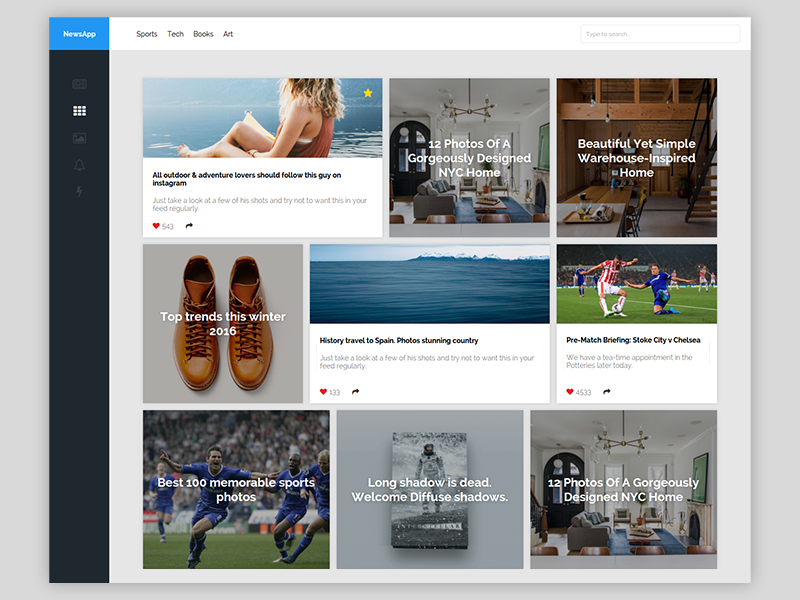Open the image gallery sidebar icon

pos(79,138)
